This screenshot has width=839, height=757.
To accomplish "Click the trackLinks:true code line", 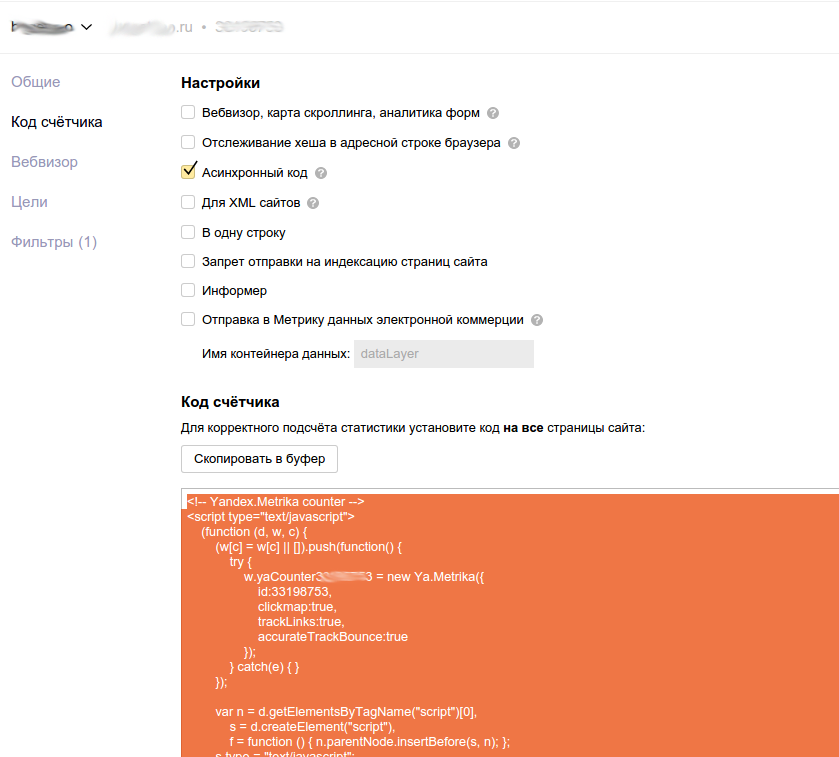I will 301,622.
